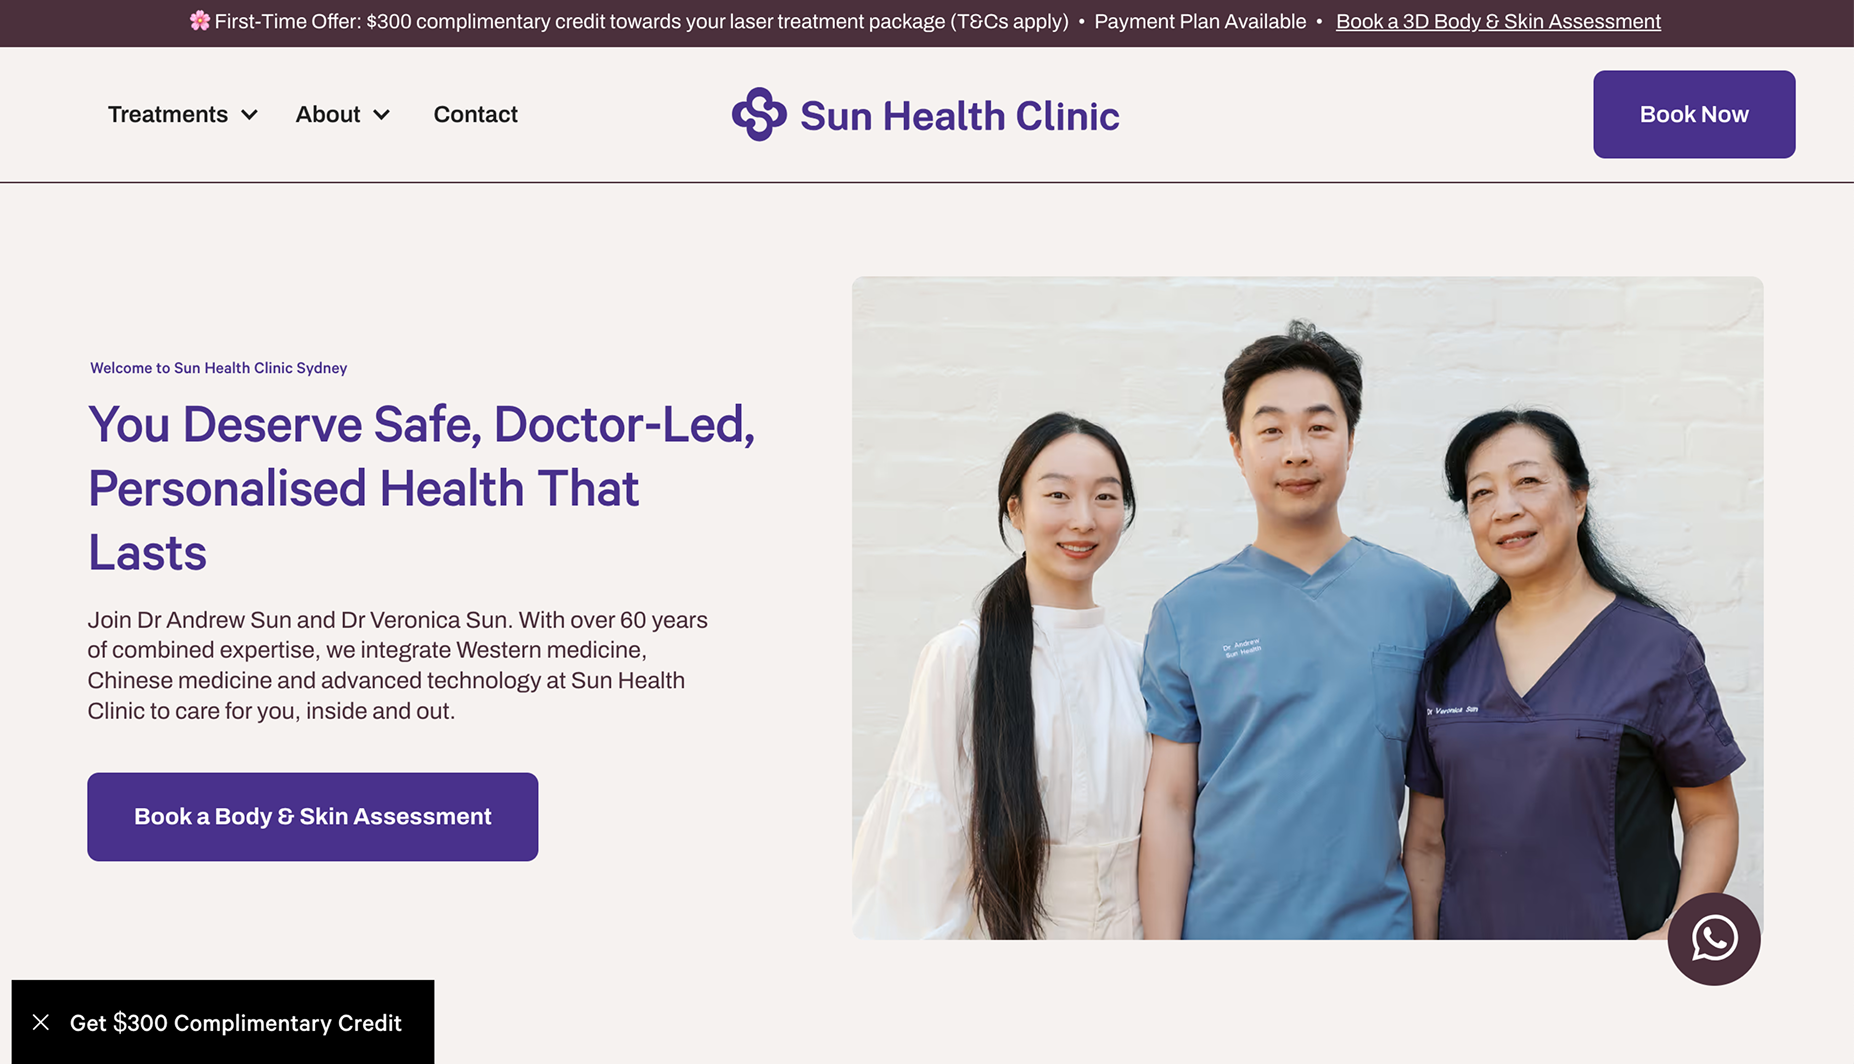Screen dimensions: 1854x1064
Task: Click Welcome to Sun Health Clinic Sydney text
Action: 219,368
